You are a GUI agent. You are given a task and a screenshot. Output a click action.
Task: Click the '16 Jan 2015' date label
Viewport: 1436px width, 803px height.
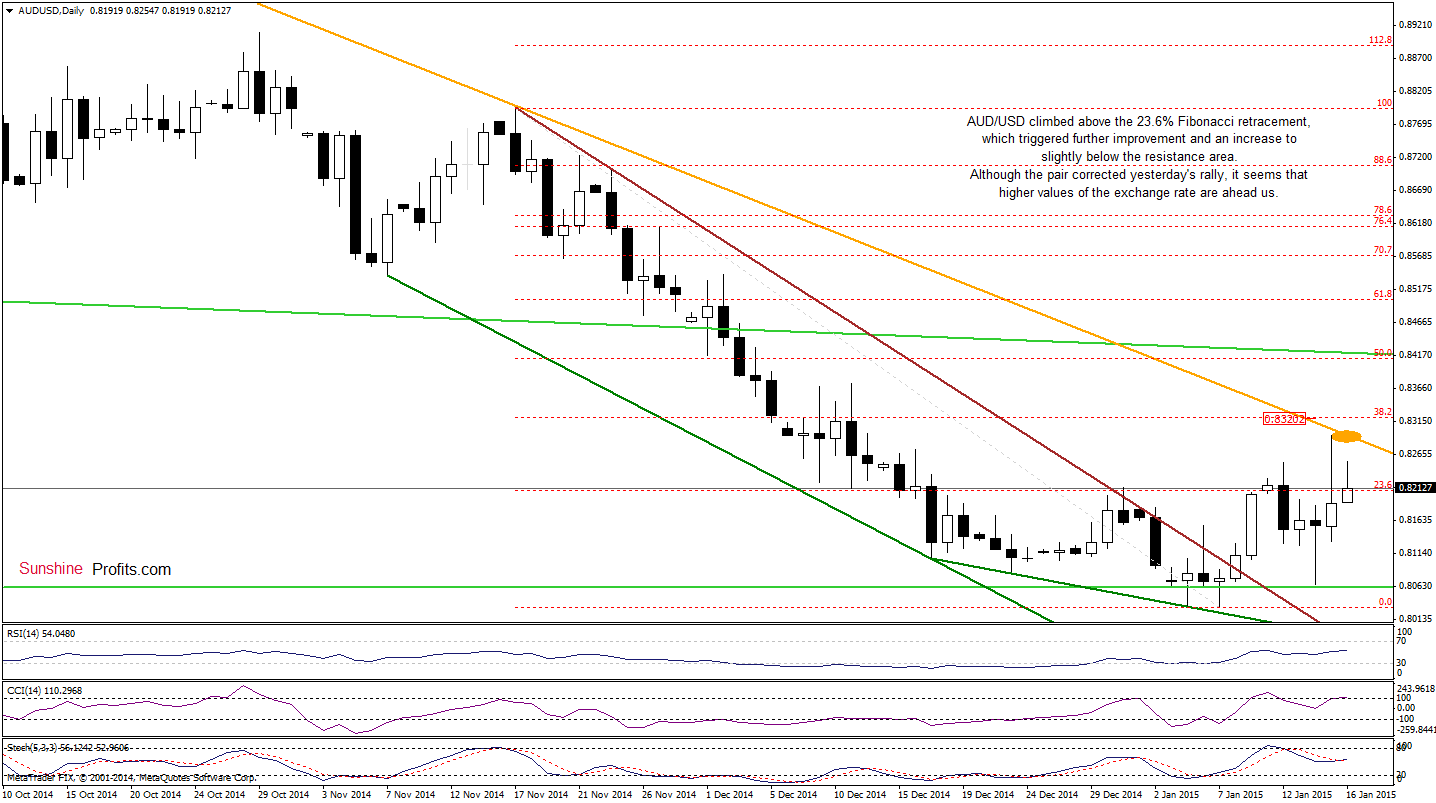coord(1370,795)
